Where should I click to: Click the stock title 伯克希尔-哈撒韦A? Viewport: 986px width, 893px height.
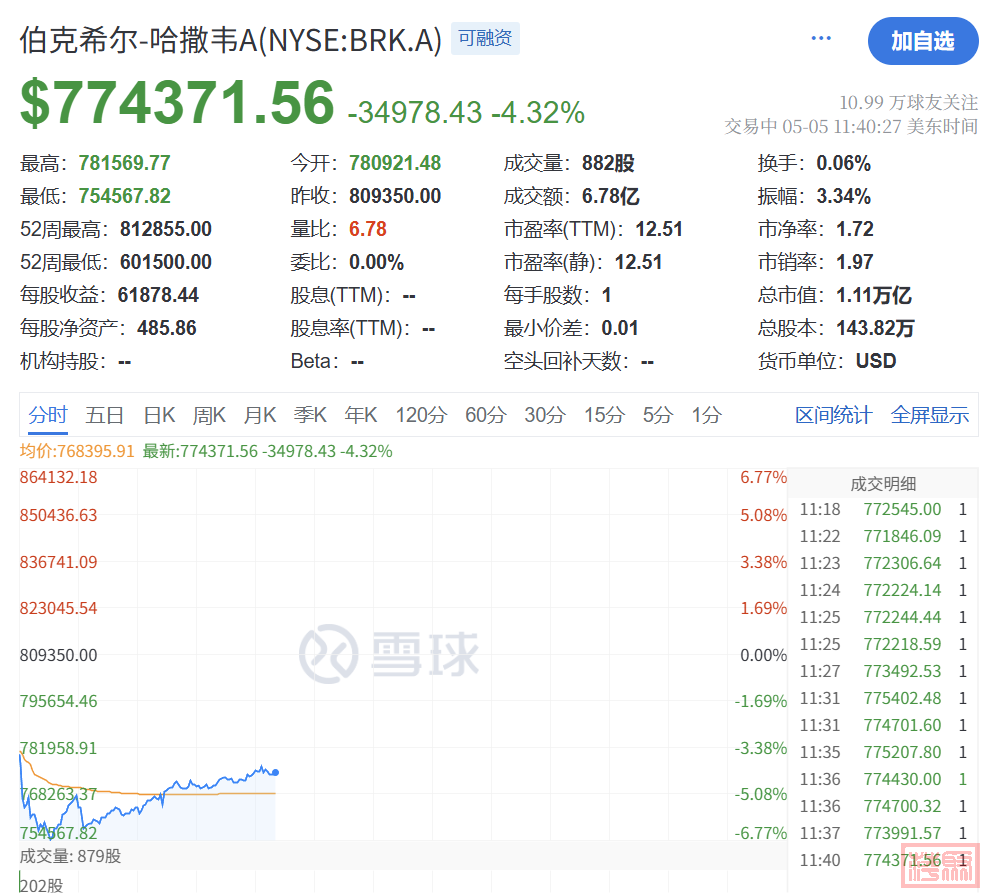pyautogui.click(x=231, y=40)
